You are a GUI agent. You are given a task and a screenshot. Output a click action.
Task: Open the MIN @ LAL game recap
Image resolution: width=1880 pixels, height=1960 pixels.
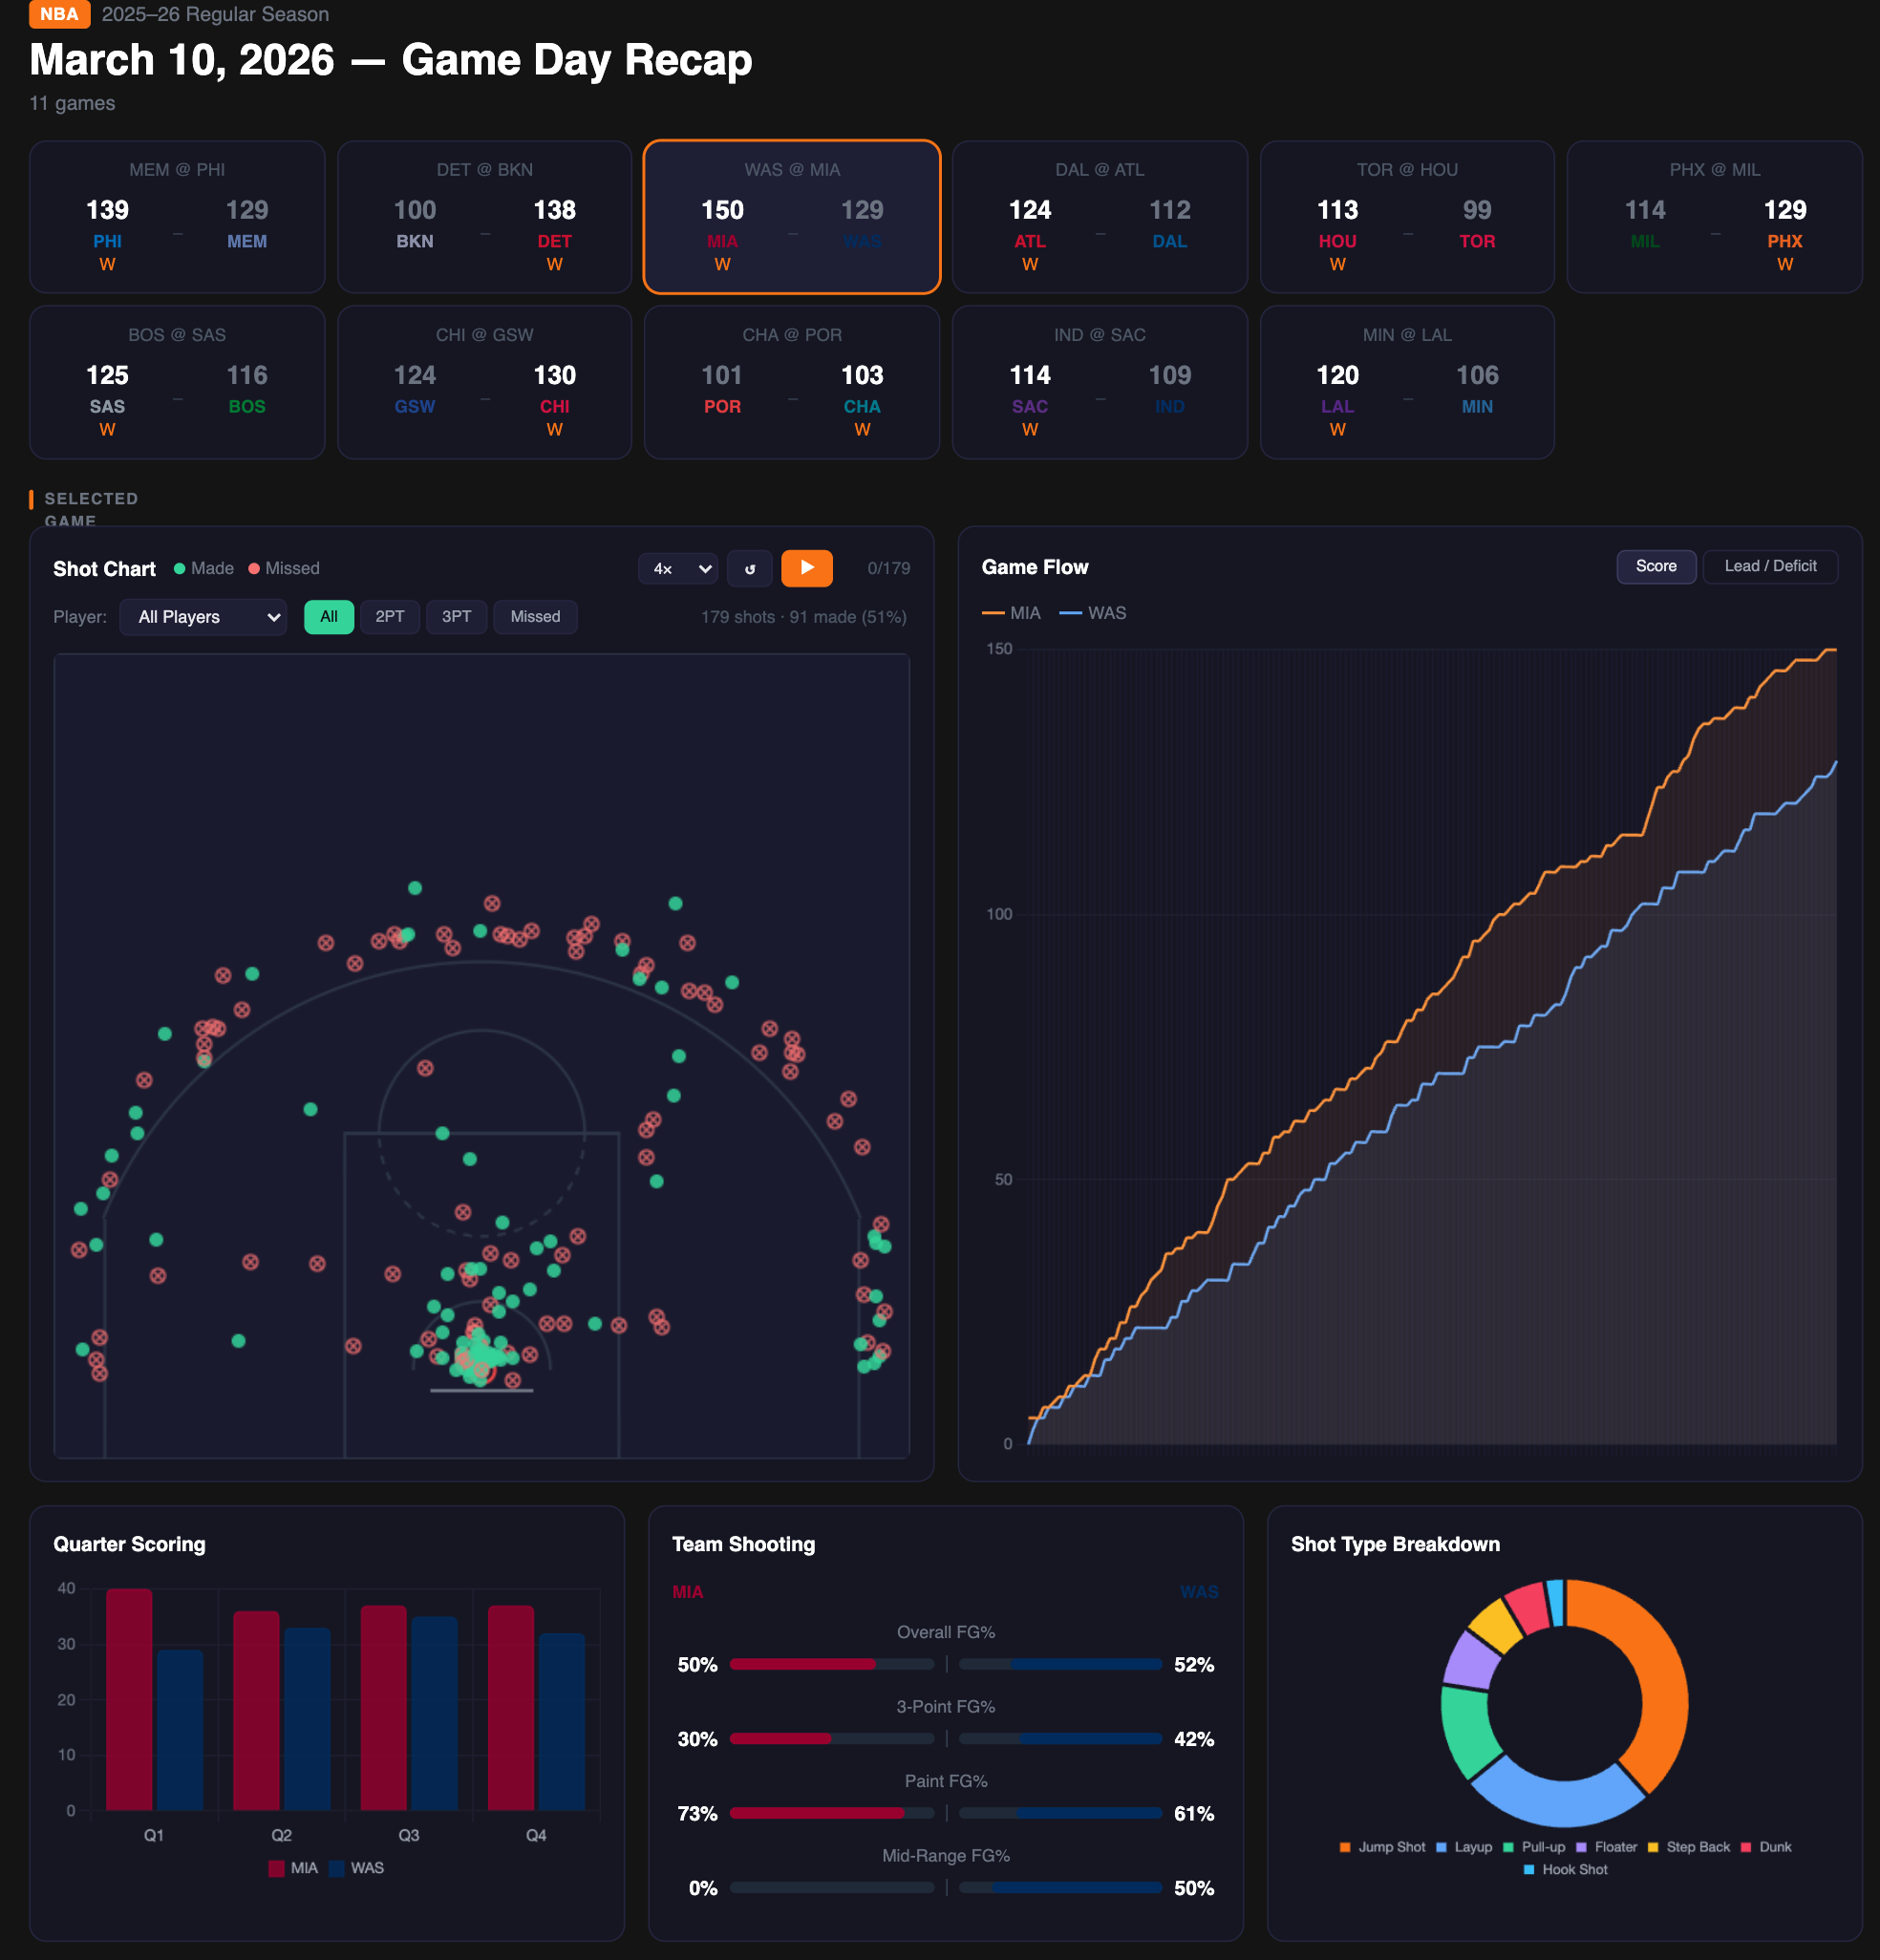(1408, 382)
